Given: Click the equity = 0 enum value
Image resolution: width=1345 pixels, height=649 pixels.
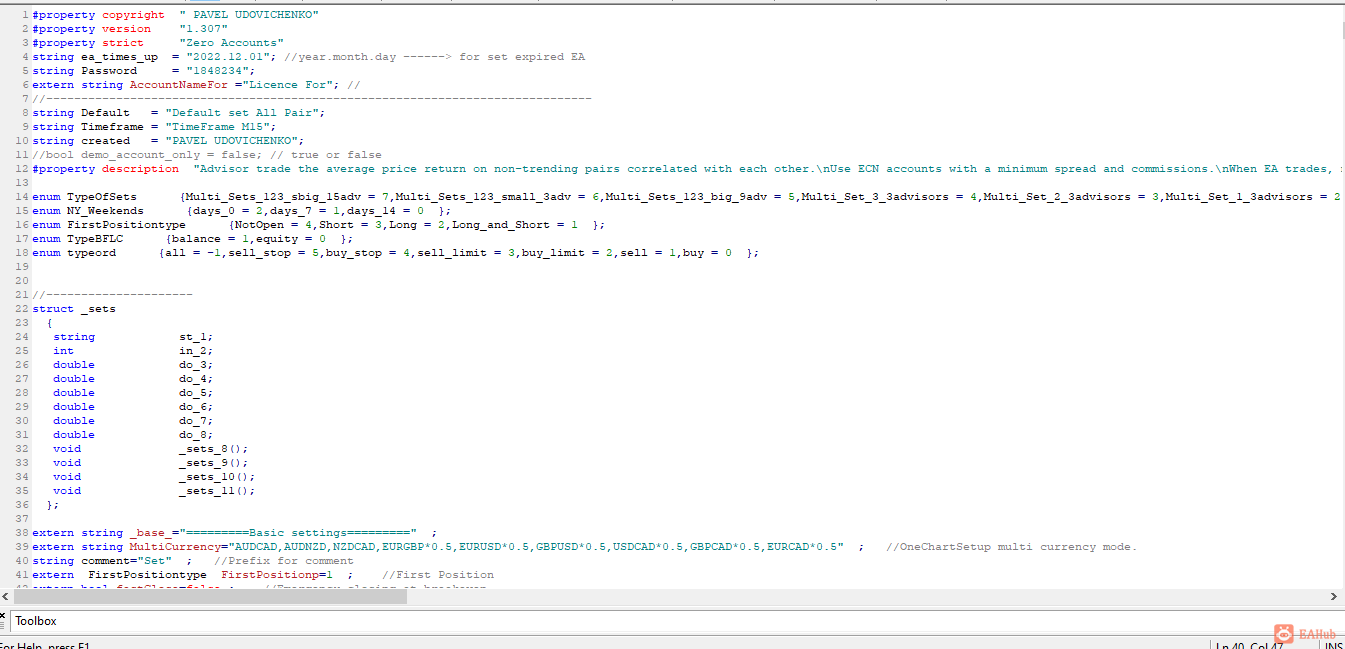Looking at the screenshot, I should coord(291,239).
